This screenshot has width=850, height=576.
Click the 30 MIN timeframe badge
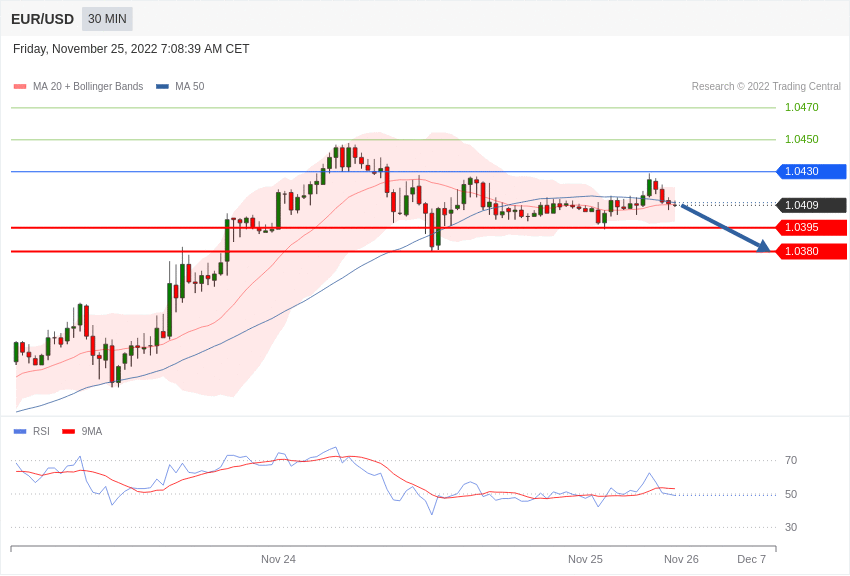(x=107, y=19)
